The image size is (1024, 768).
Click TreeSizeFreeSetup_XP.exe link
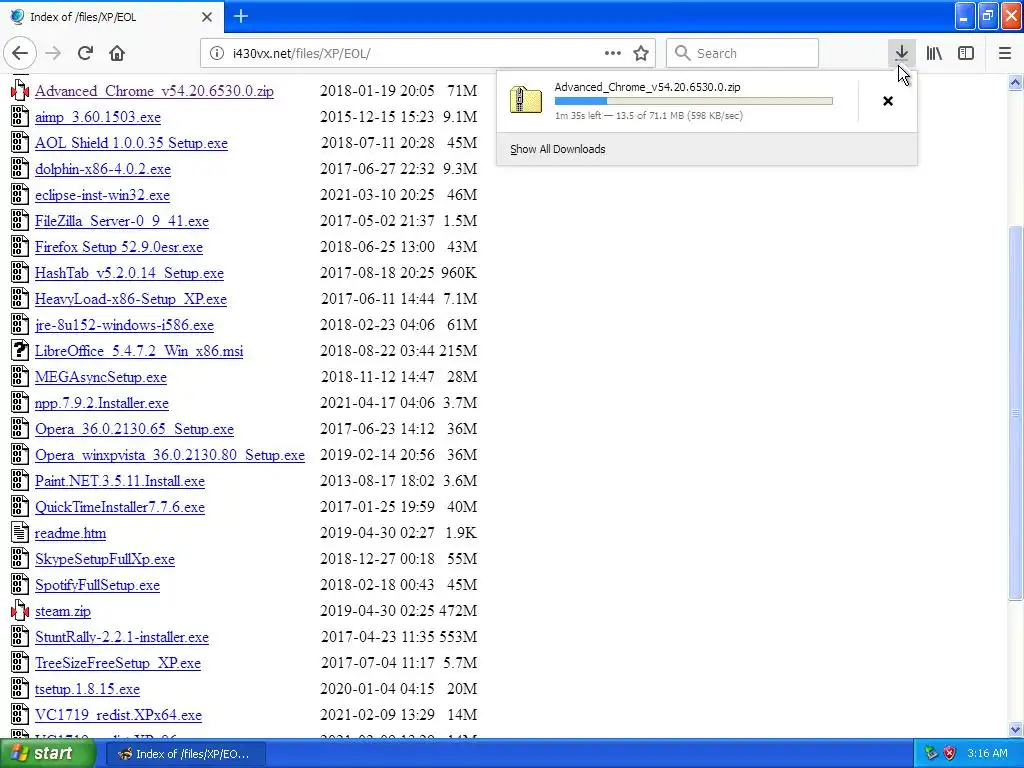[x=118, y=663]
